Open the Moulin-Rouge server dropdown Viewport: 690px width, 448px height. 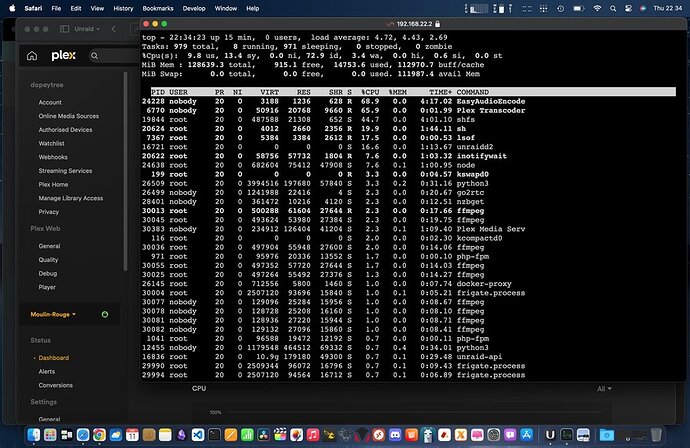click(x=53, y=314)
